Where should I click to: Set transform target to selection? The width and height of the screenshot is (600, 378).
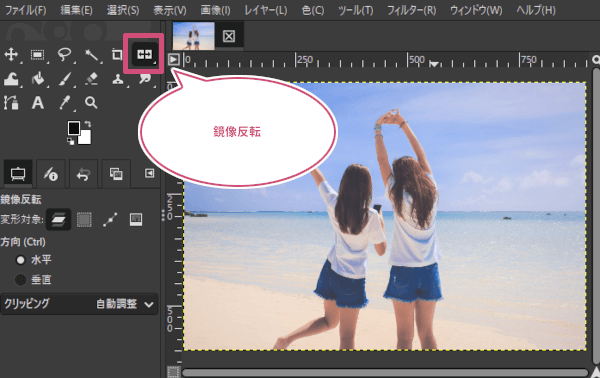84,220
